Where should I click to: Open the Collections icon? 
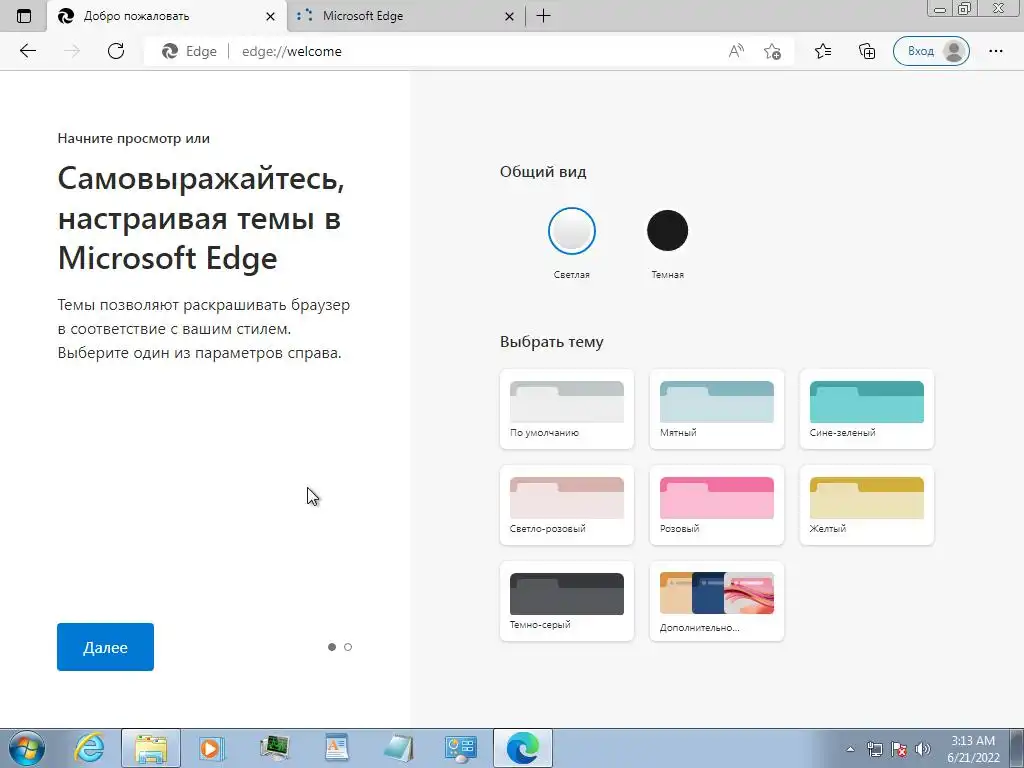click(x=867, y=51)
